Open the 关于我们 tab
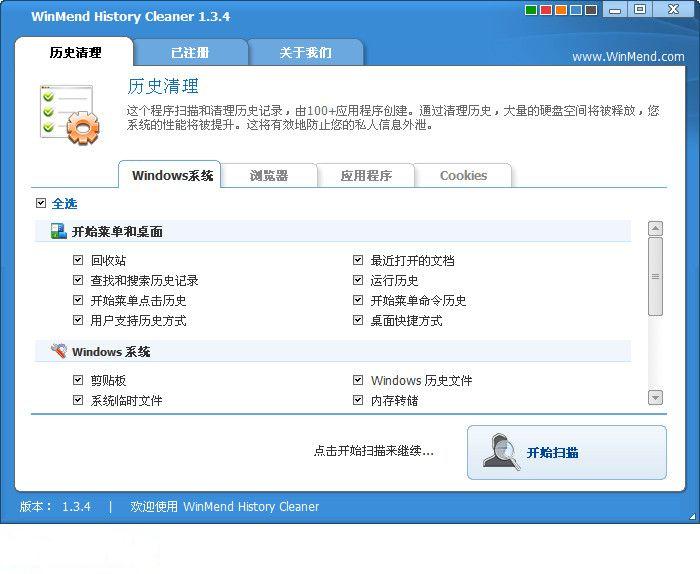 coord(305,53)
